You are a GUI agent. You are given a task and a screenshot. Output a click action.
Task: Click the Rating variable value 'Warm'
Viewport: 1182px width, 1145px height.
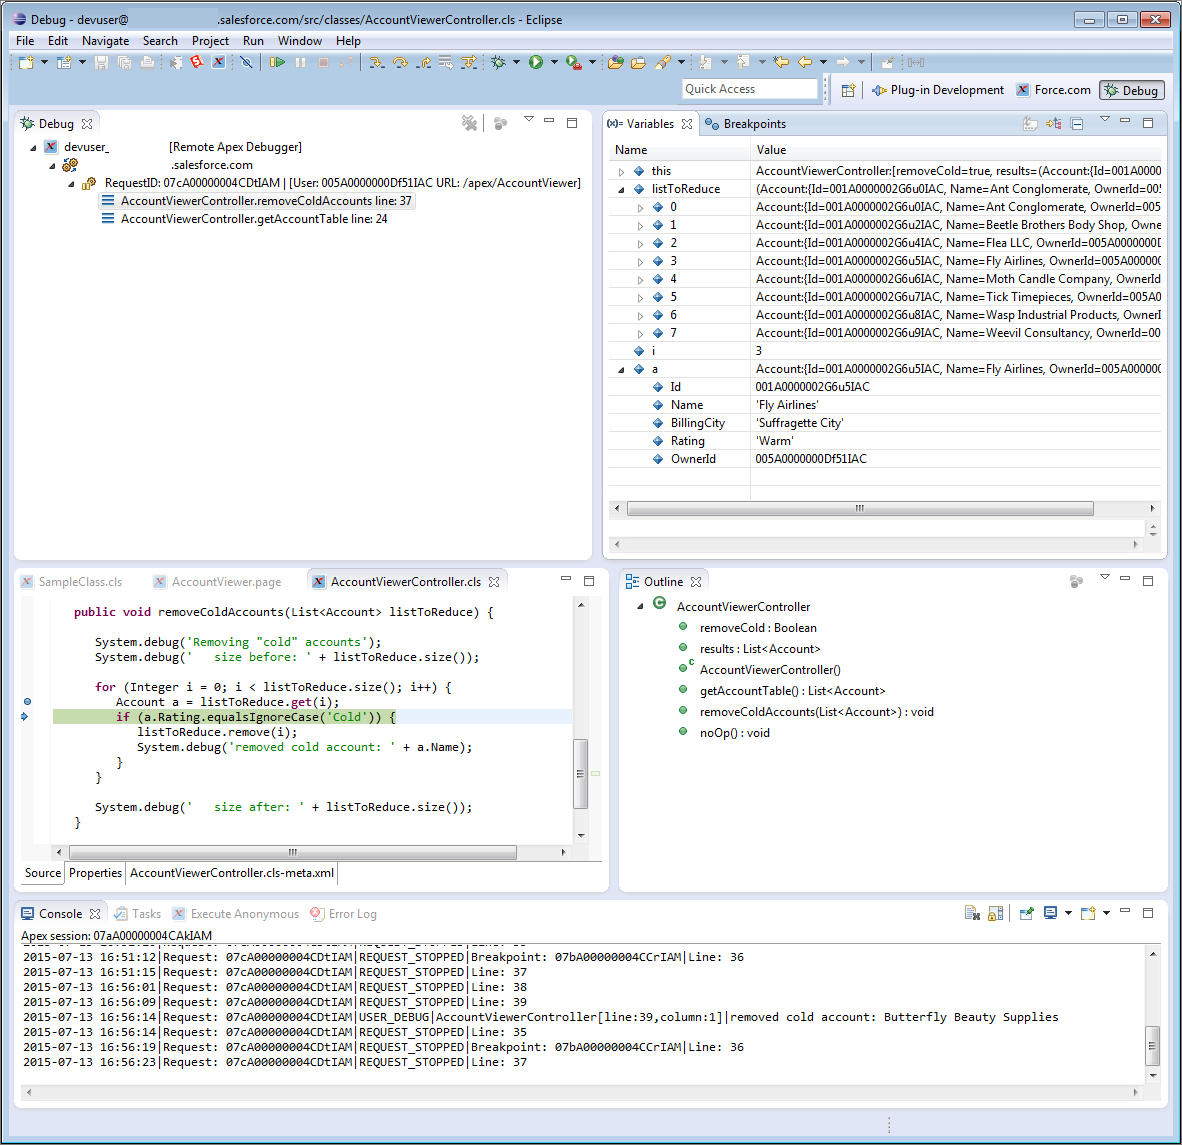775,441
